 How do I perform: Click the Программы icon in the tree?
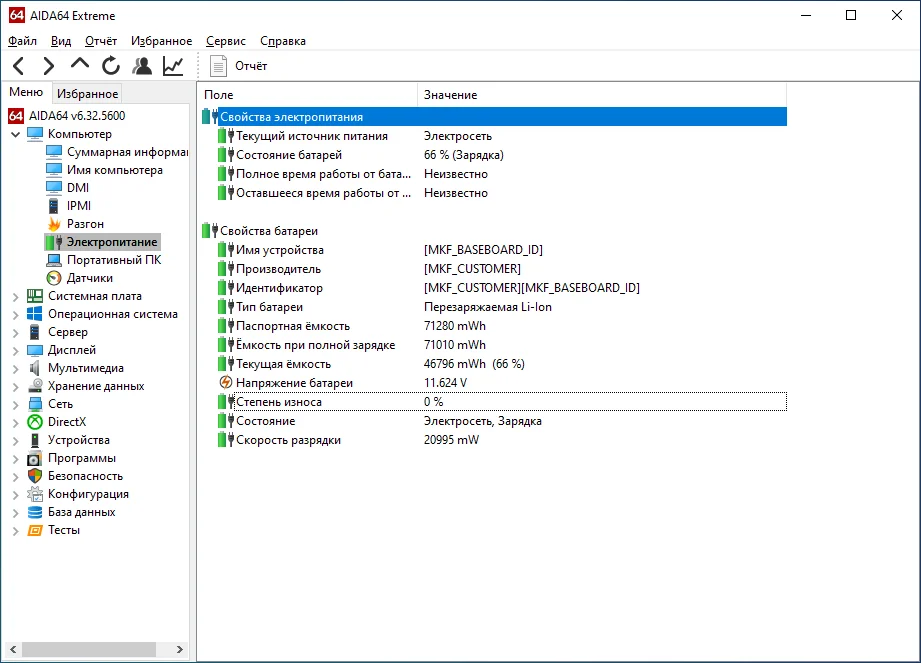click(x=35, y=458)
